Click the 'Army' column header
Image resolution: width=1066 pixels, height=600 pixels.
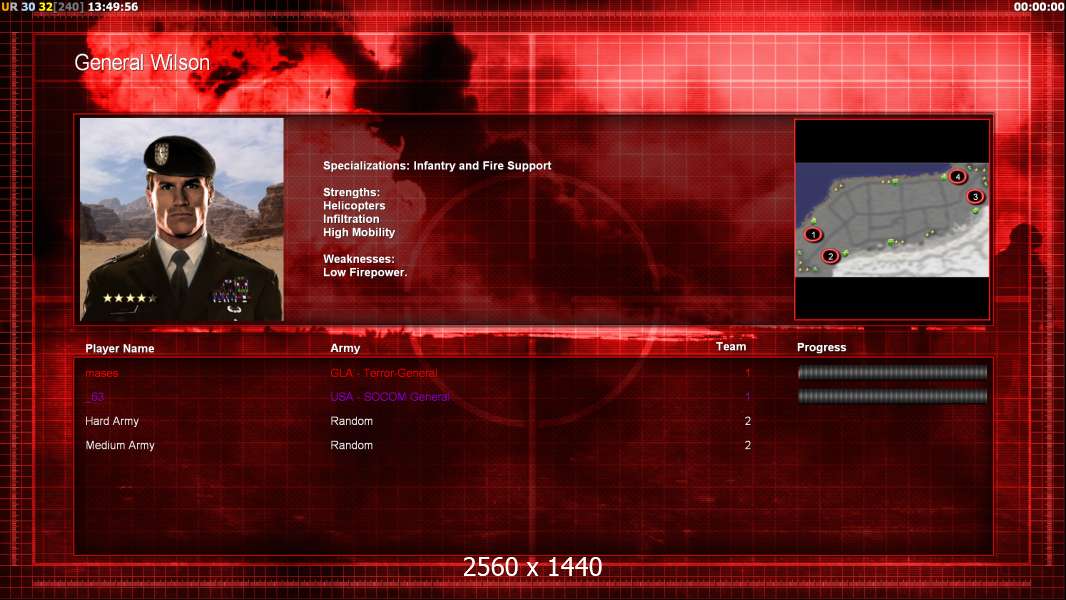(345, 348)
